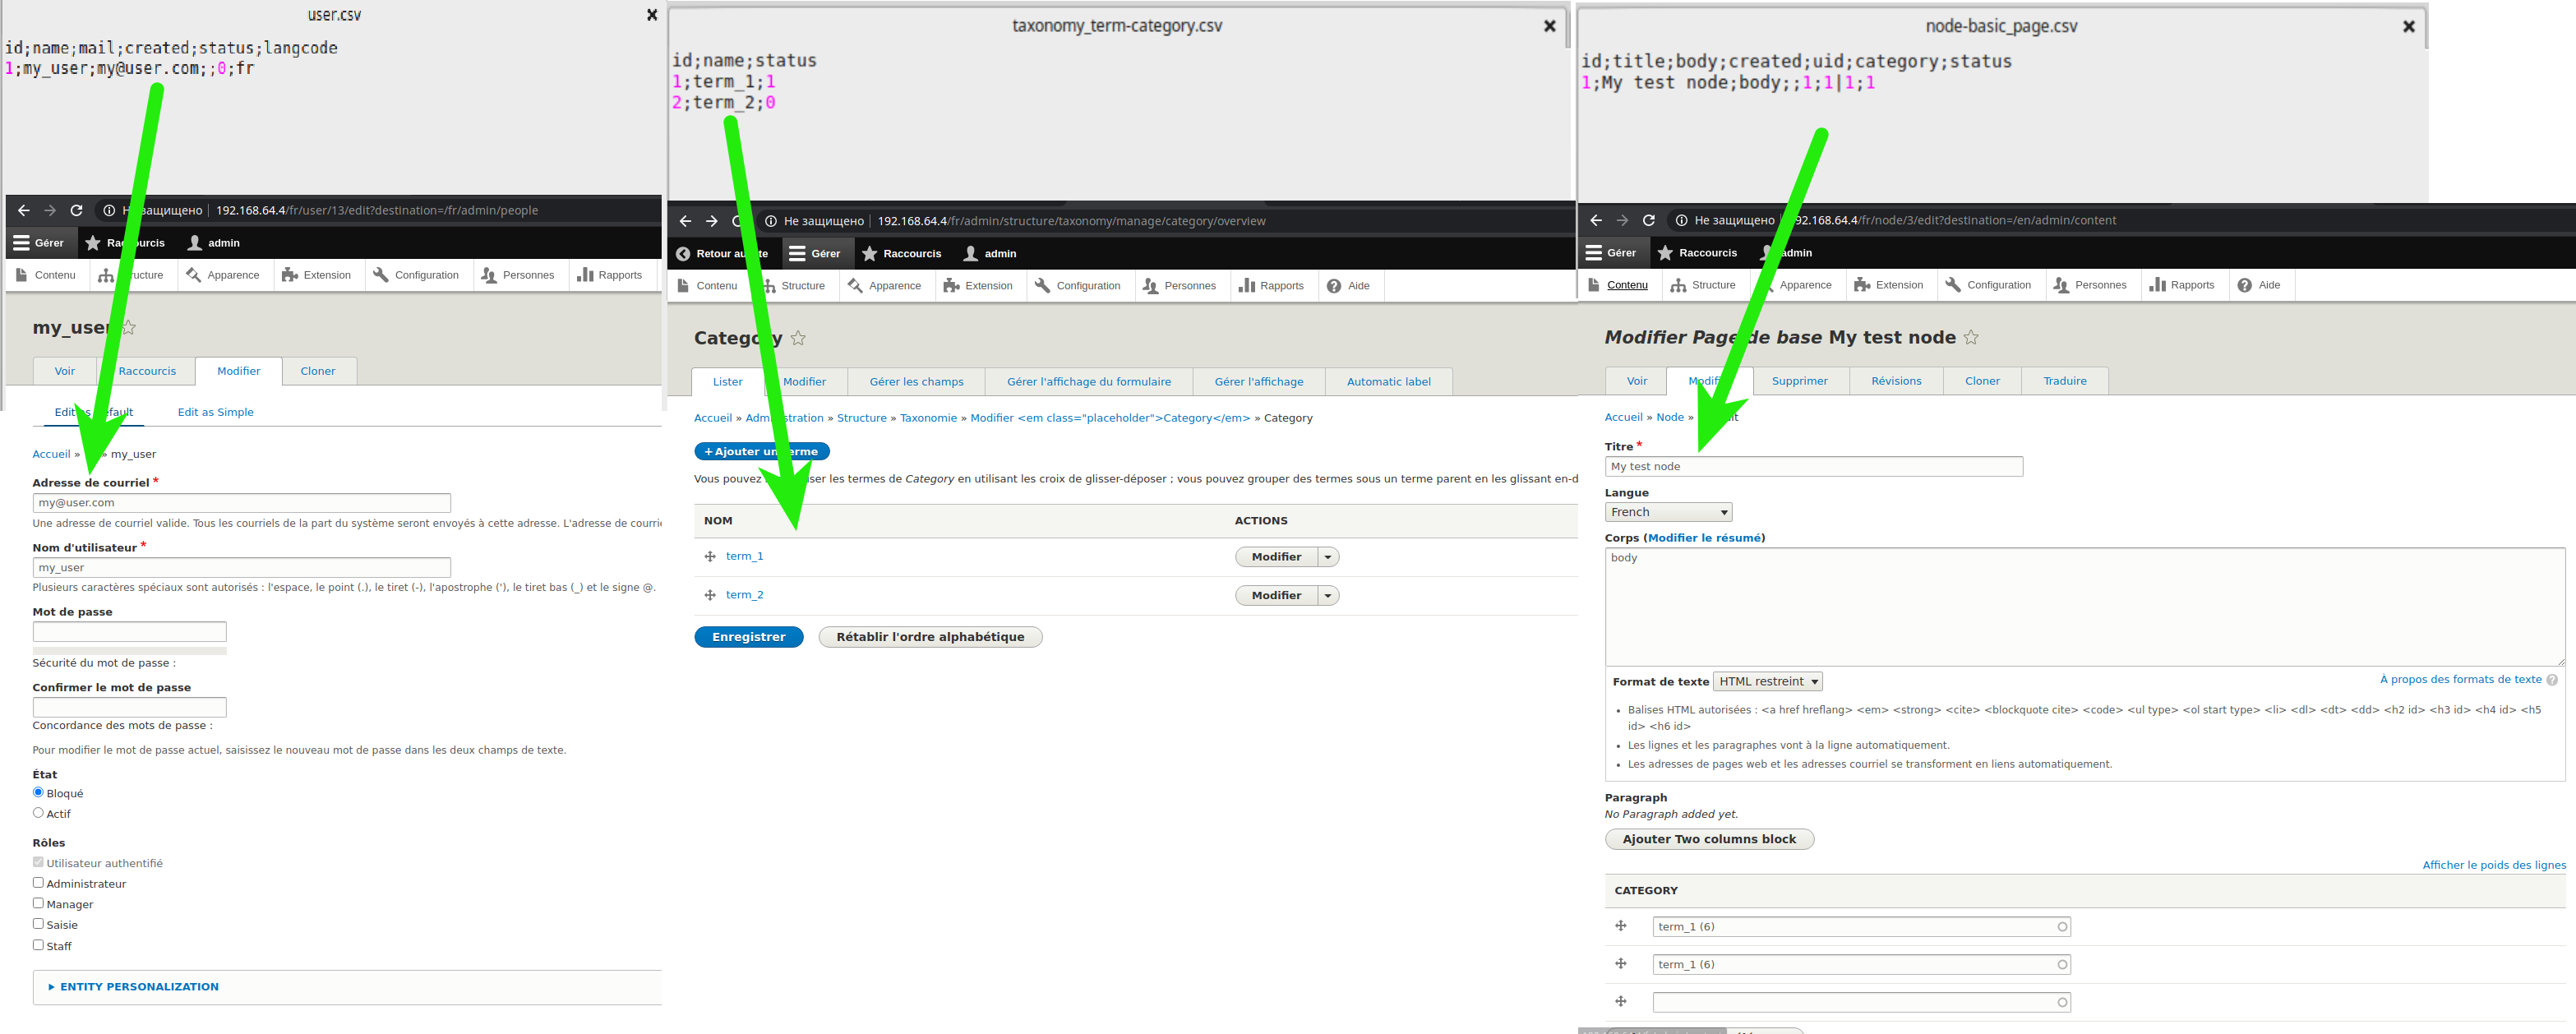The height and width of the screenshot is (1034, 2576).
Task: Open the HTML restreint text format dropdown
Action: [1768, 682]
